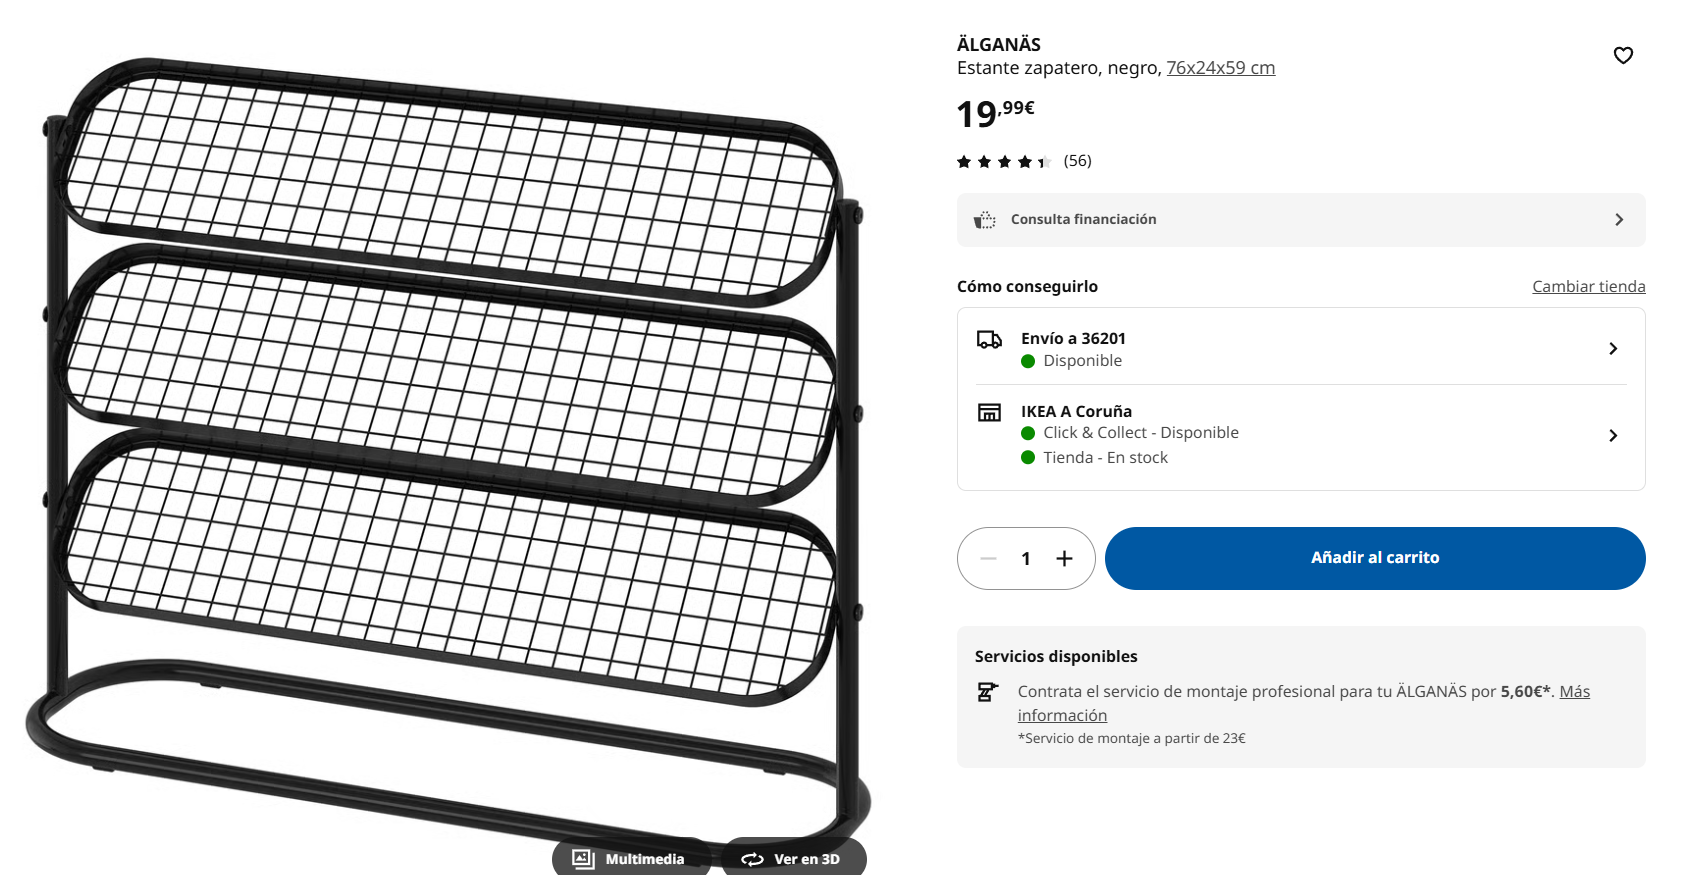Expand IKEA A Coruña store availability
This screenshot has width=1684, height=875.
(x=1612, y=436)
